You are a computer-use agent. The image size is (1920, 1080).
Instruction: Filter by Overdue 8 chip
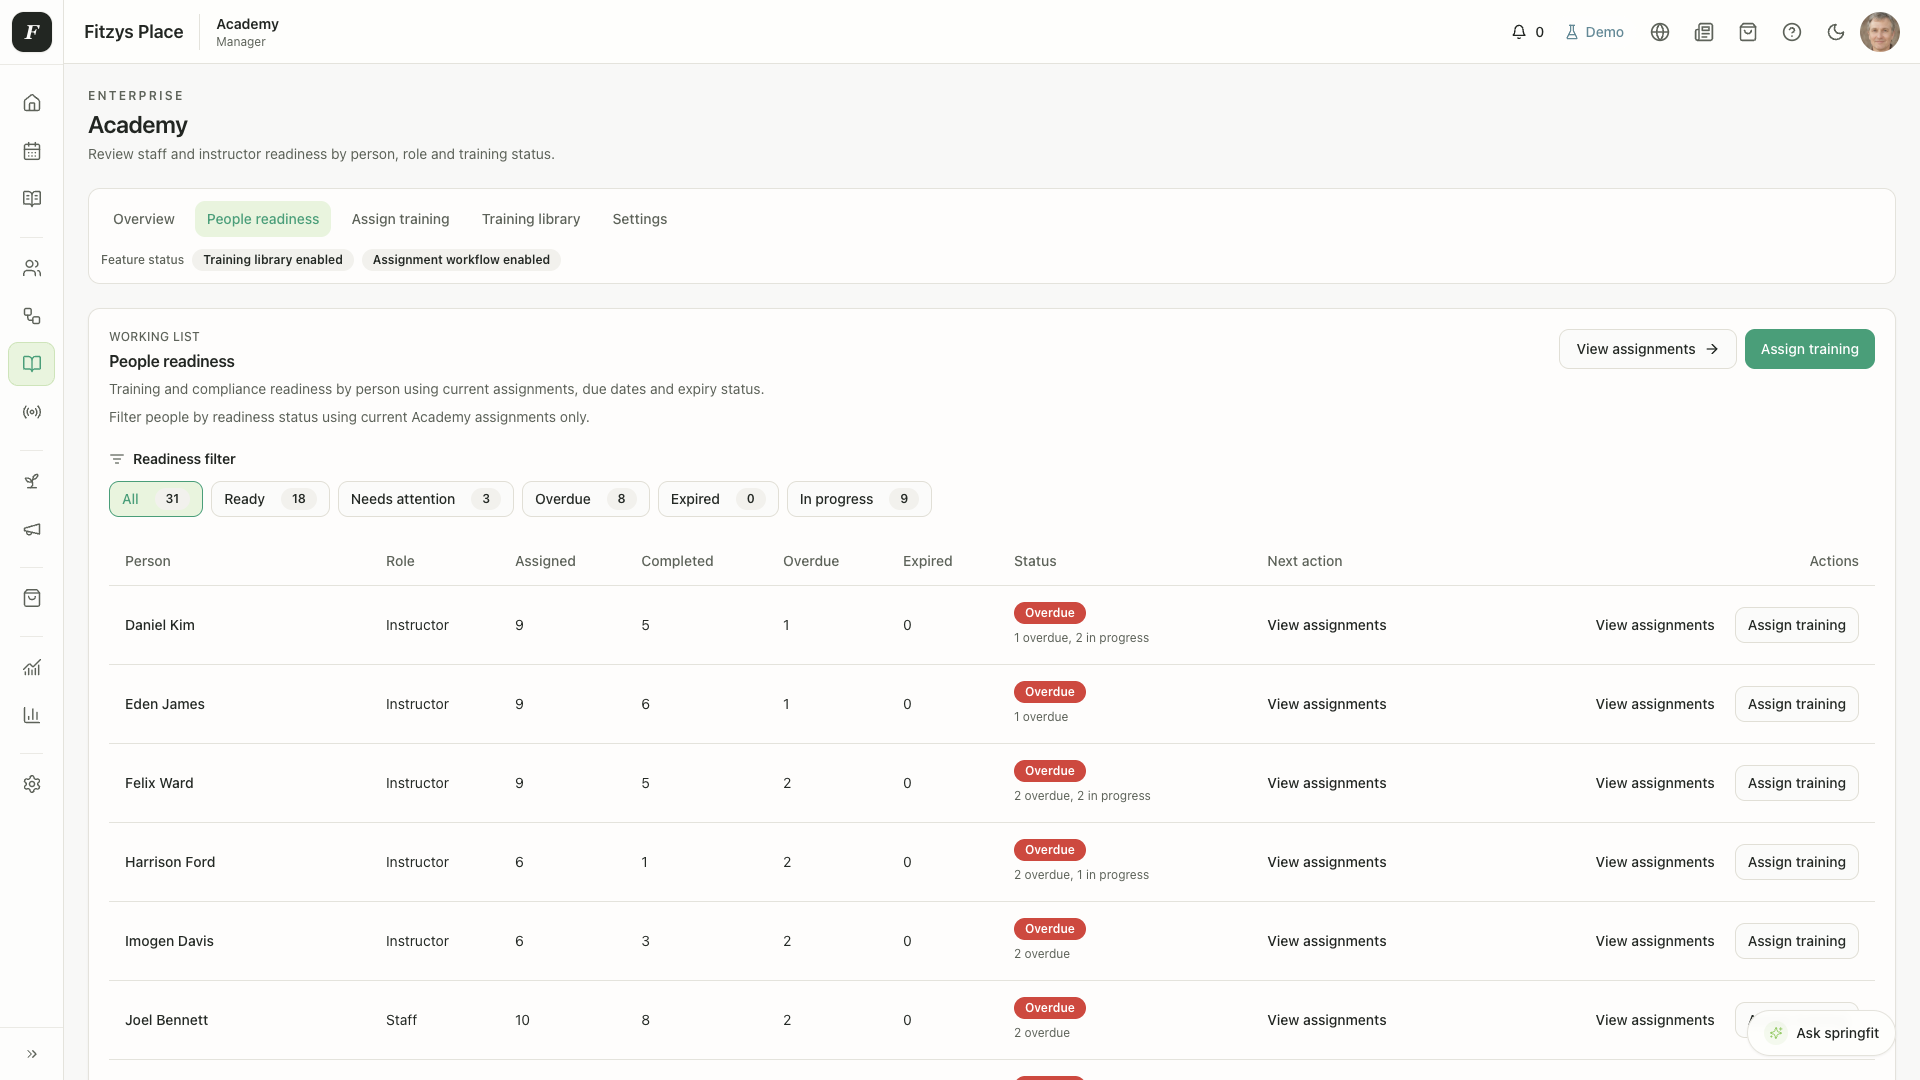(586, 499)
